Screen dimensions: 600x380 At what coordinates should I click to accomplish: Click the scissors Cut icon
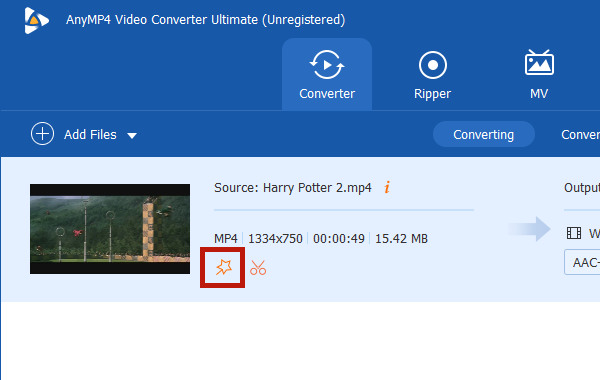258,267
